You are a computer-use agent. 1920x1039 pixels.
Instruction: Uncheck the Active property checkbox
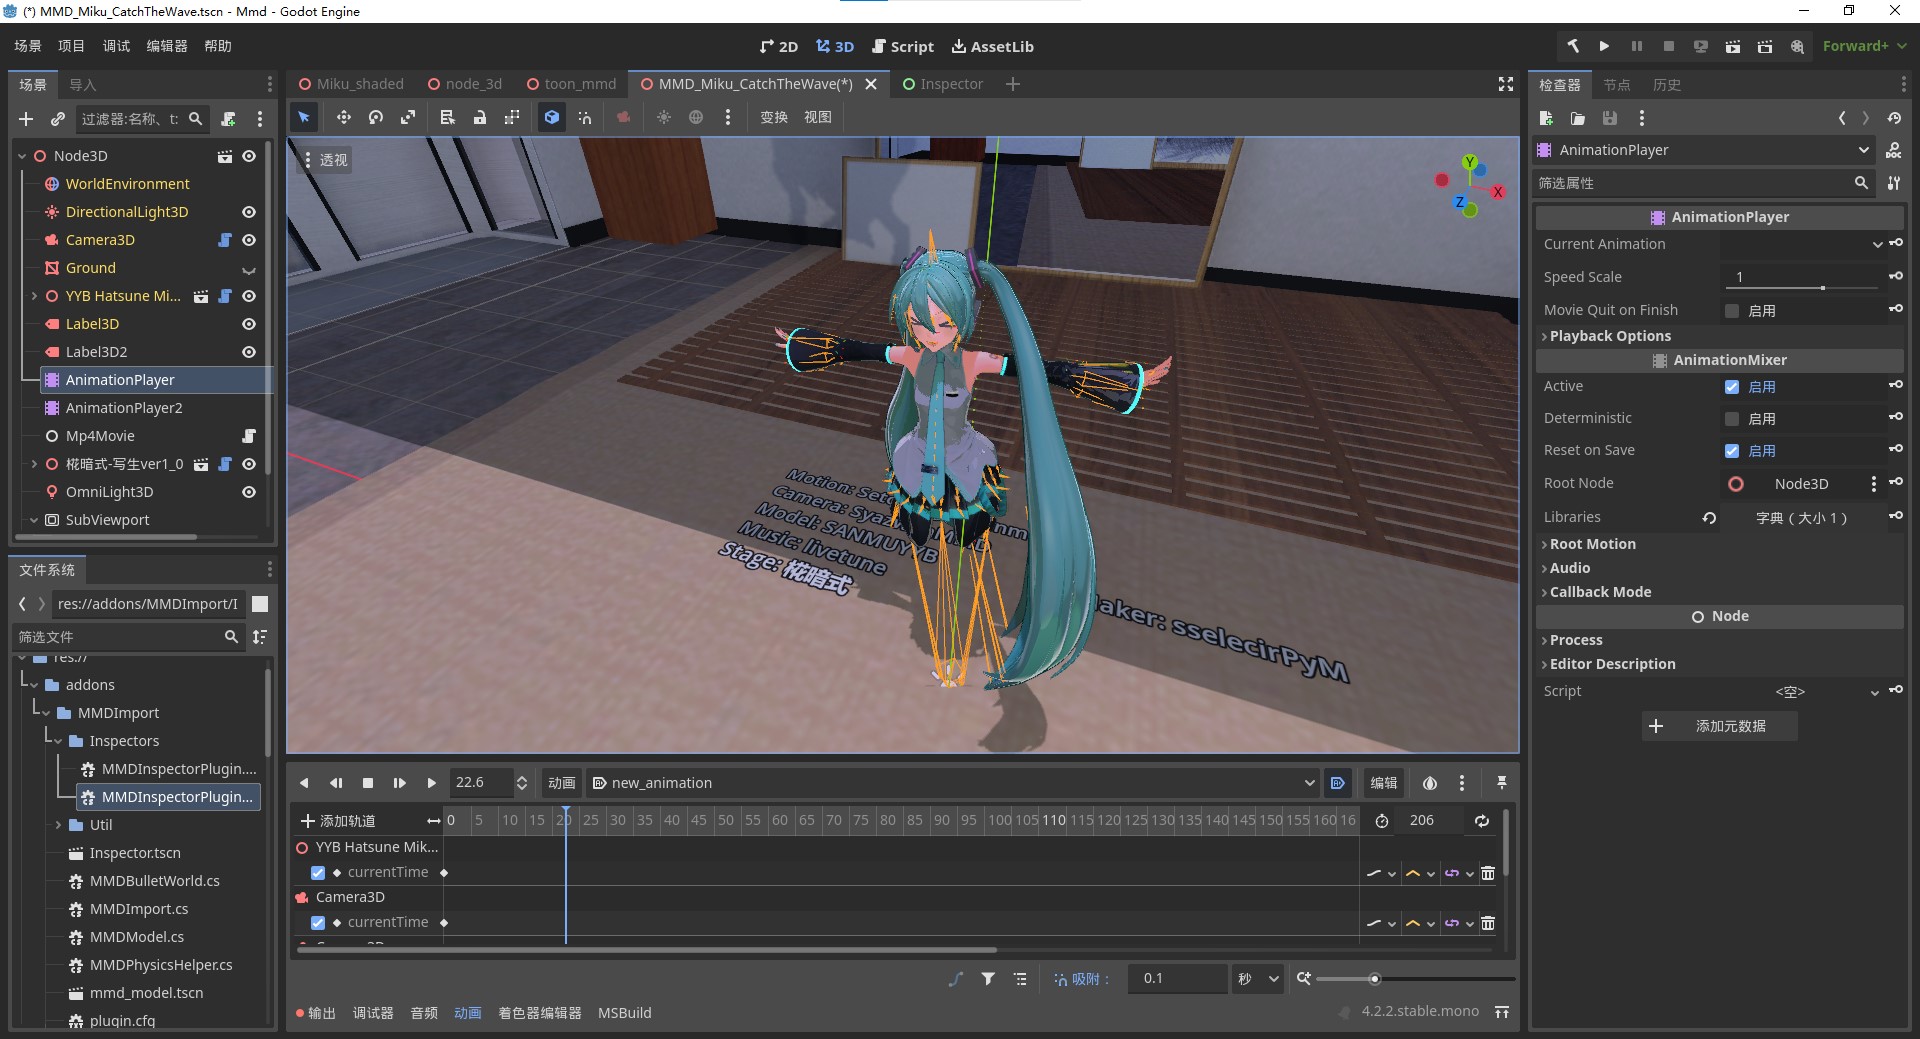coord(1732,387)
